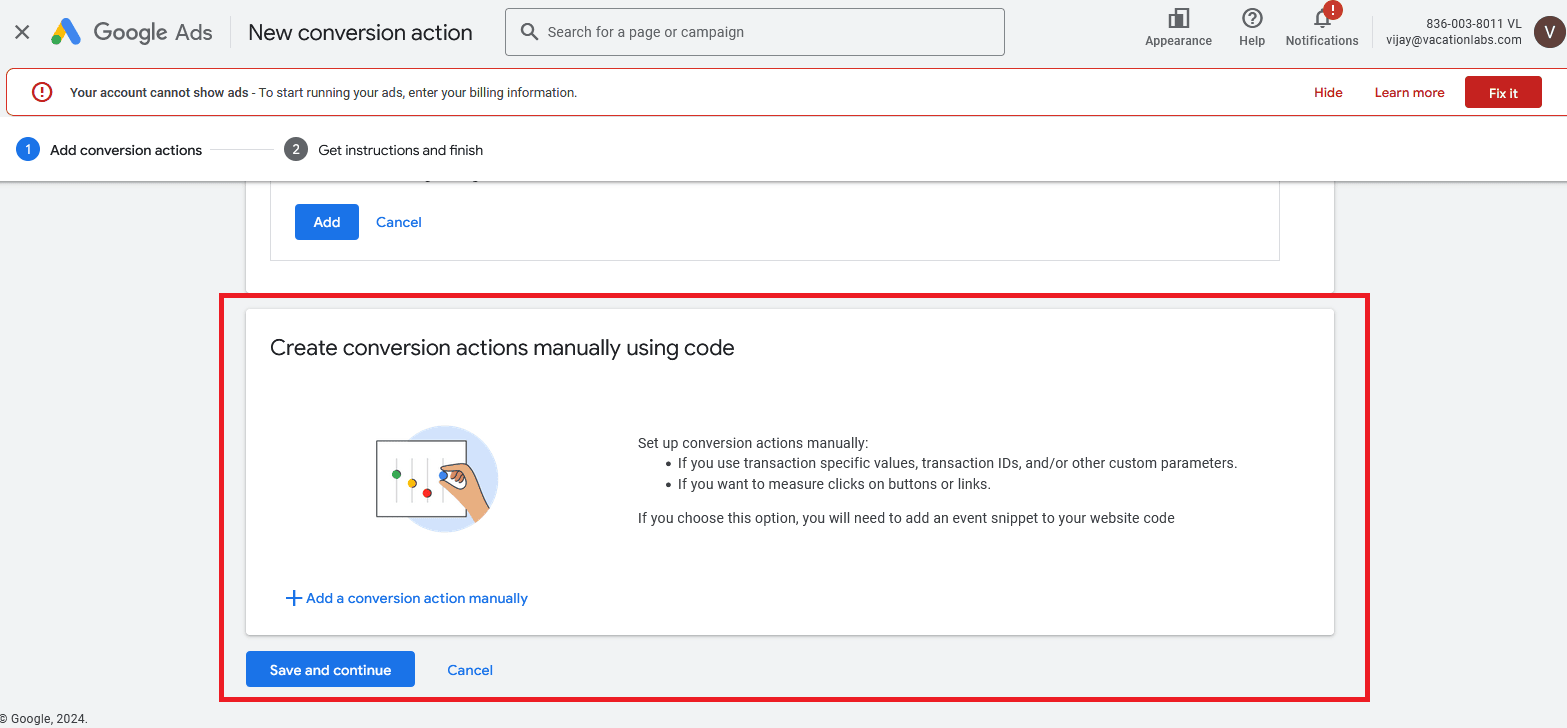Open the Help question mark icon

(1251, 19)
